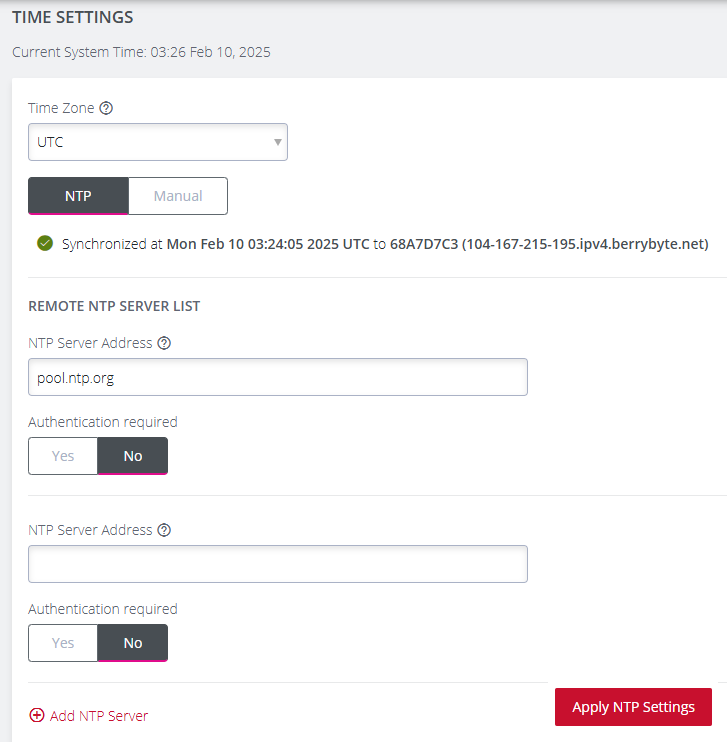Focus the pool.ntp.org server address field

click(x=277, y=377)
